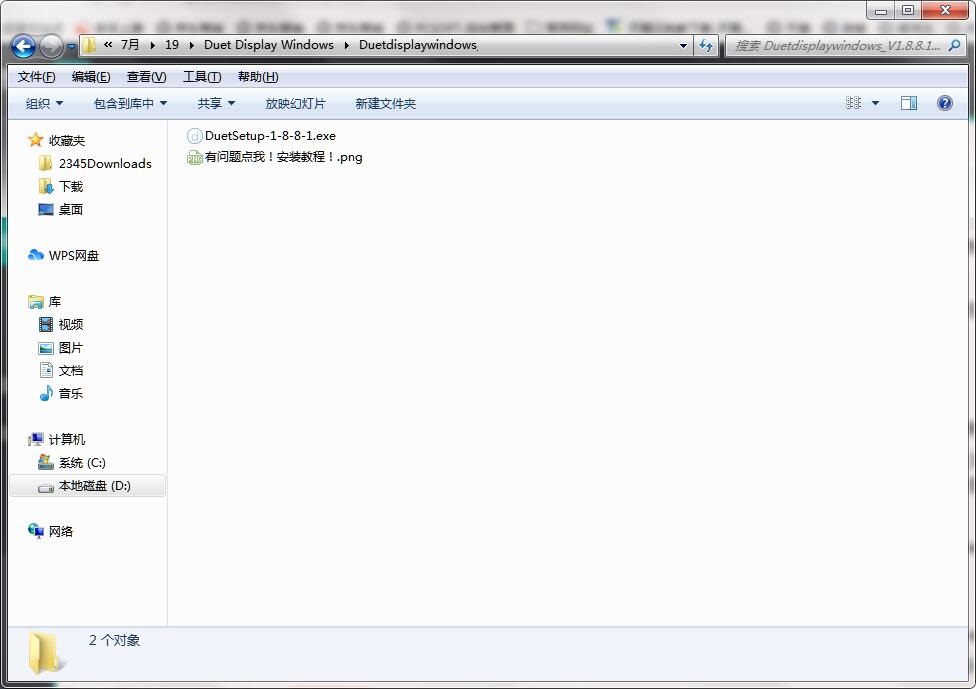This screenshot has height=689, width=976.
Task: Click the 文档 library icon
Action: pyautogui.click(x=46, y=370)
